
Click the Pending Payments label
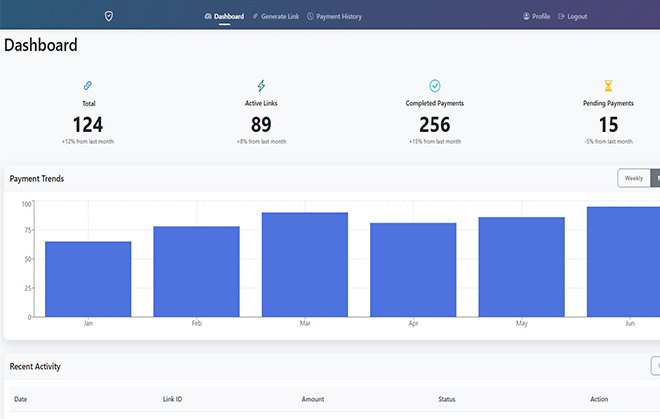click(608, 103)
